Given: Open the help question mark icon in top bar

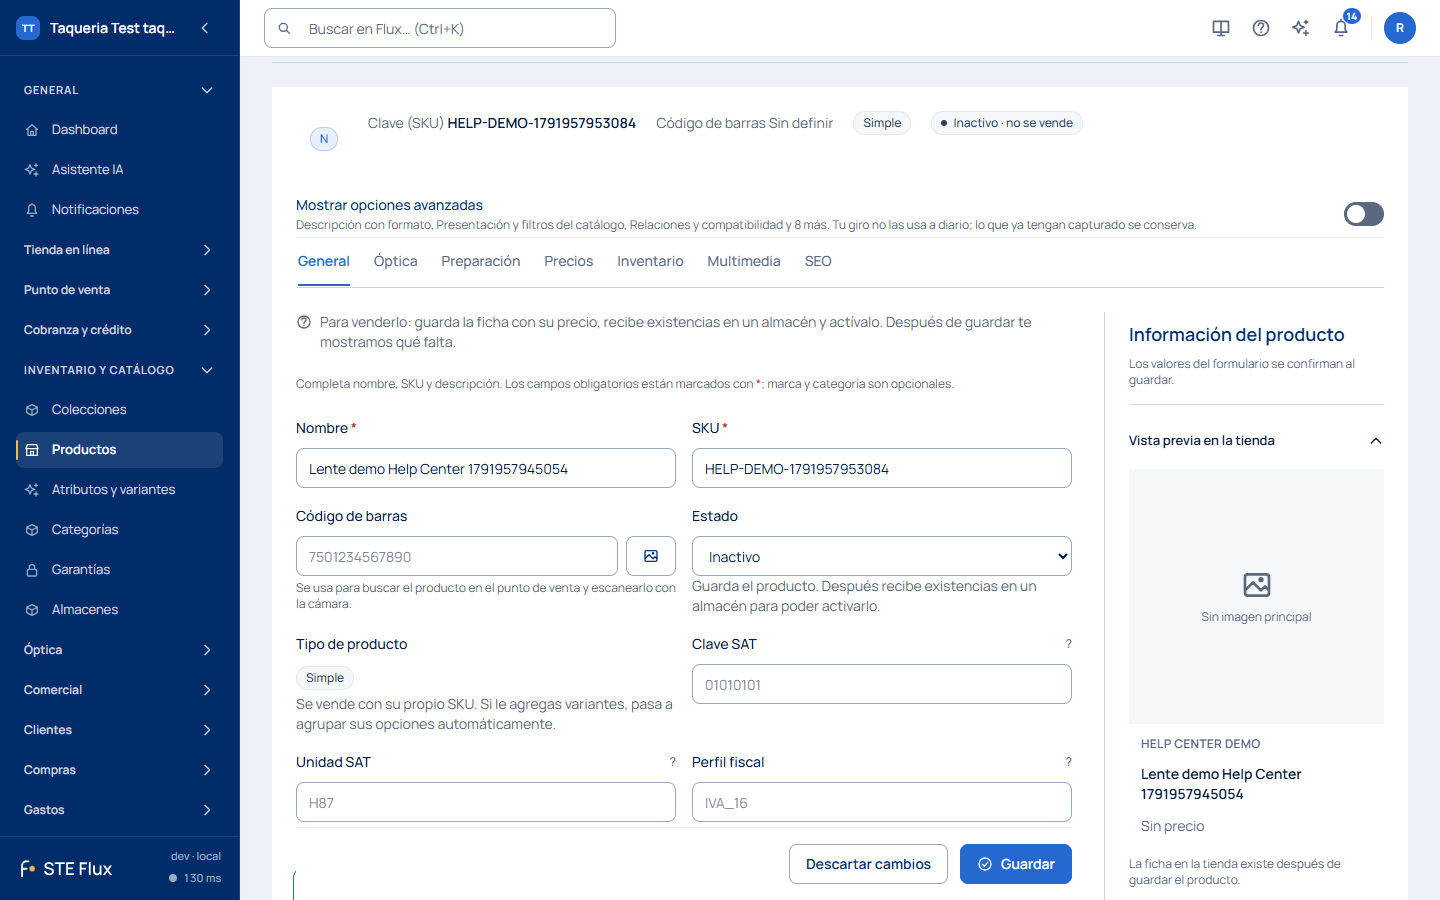Looking at the screenshot, I should [1261, 28].
